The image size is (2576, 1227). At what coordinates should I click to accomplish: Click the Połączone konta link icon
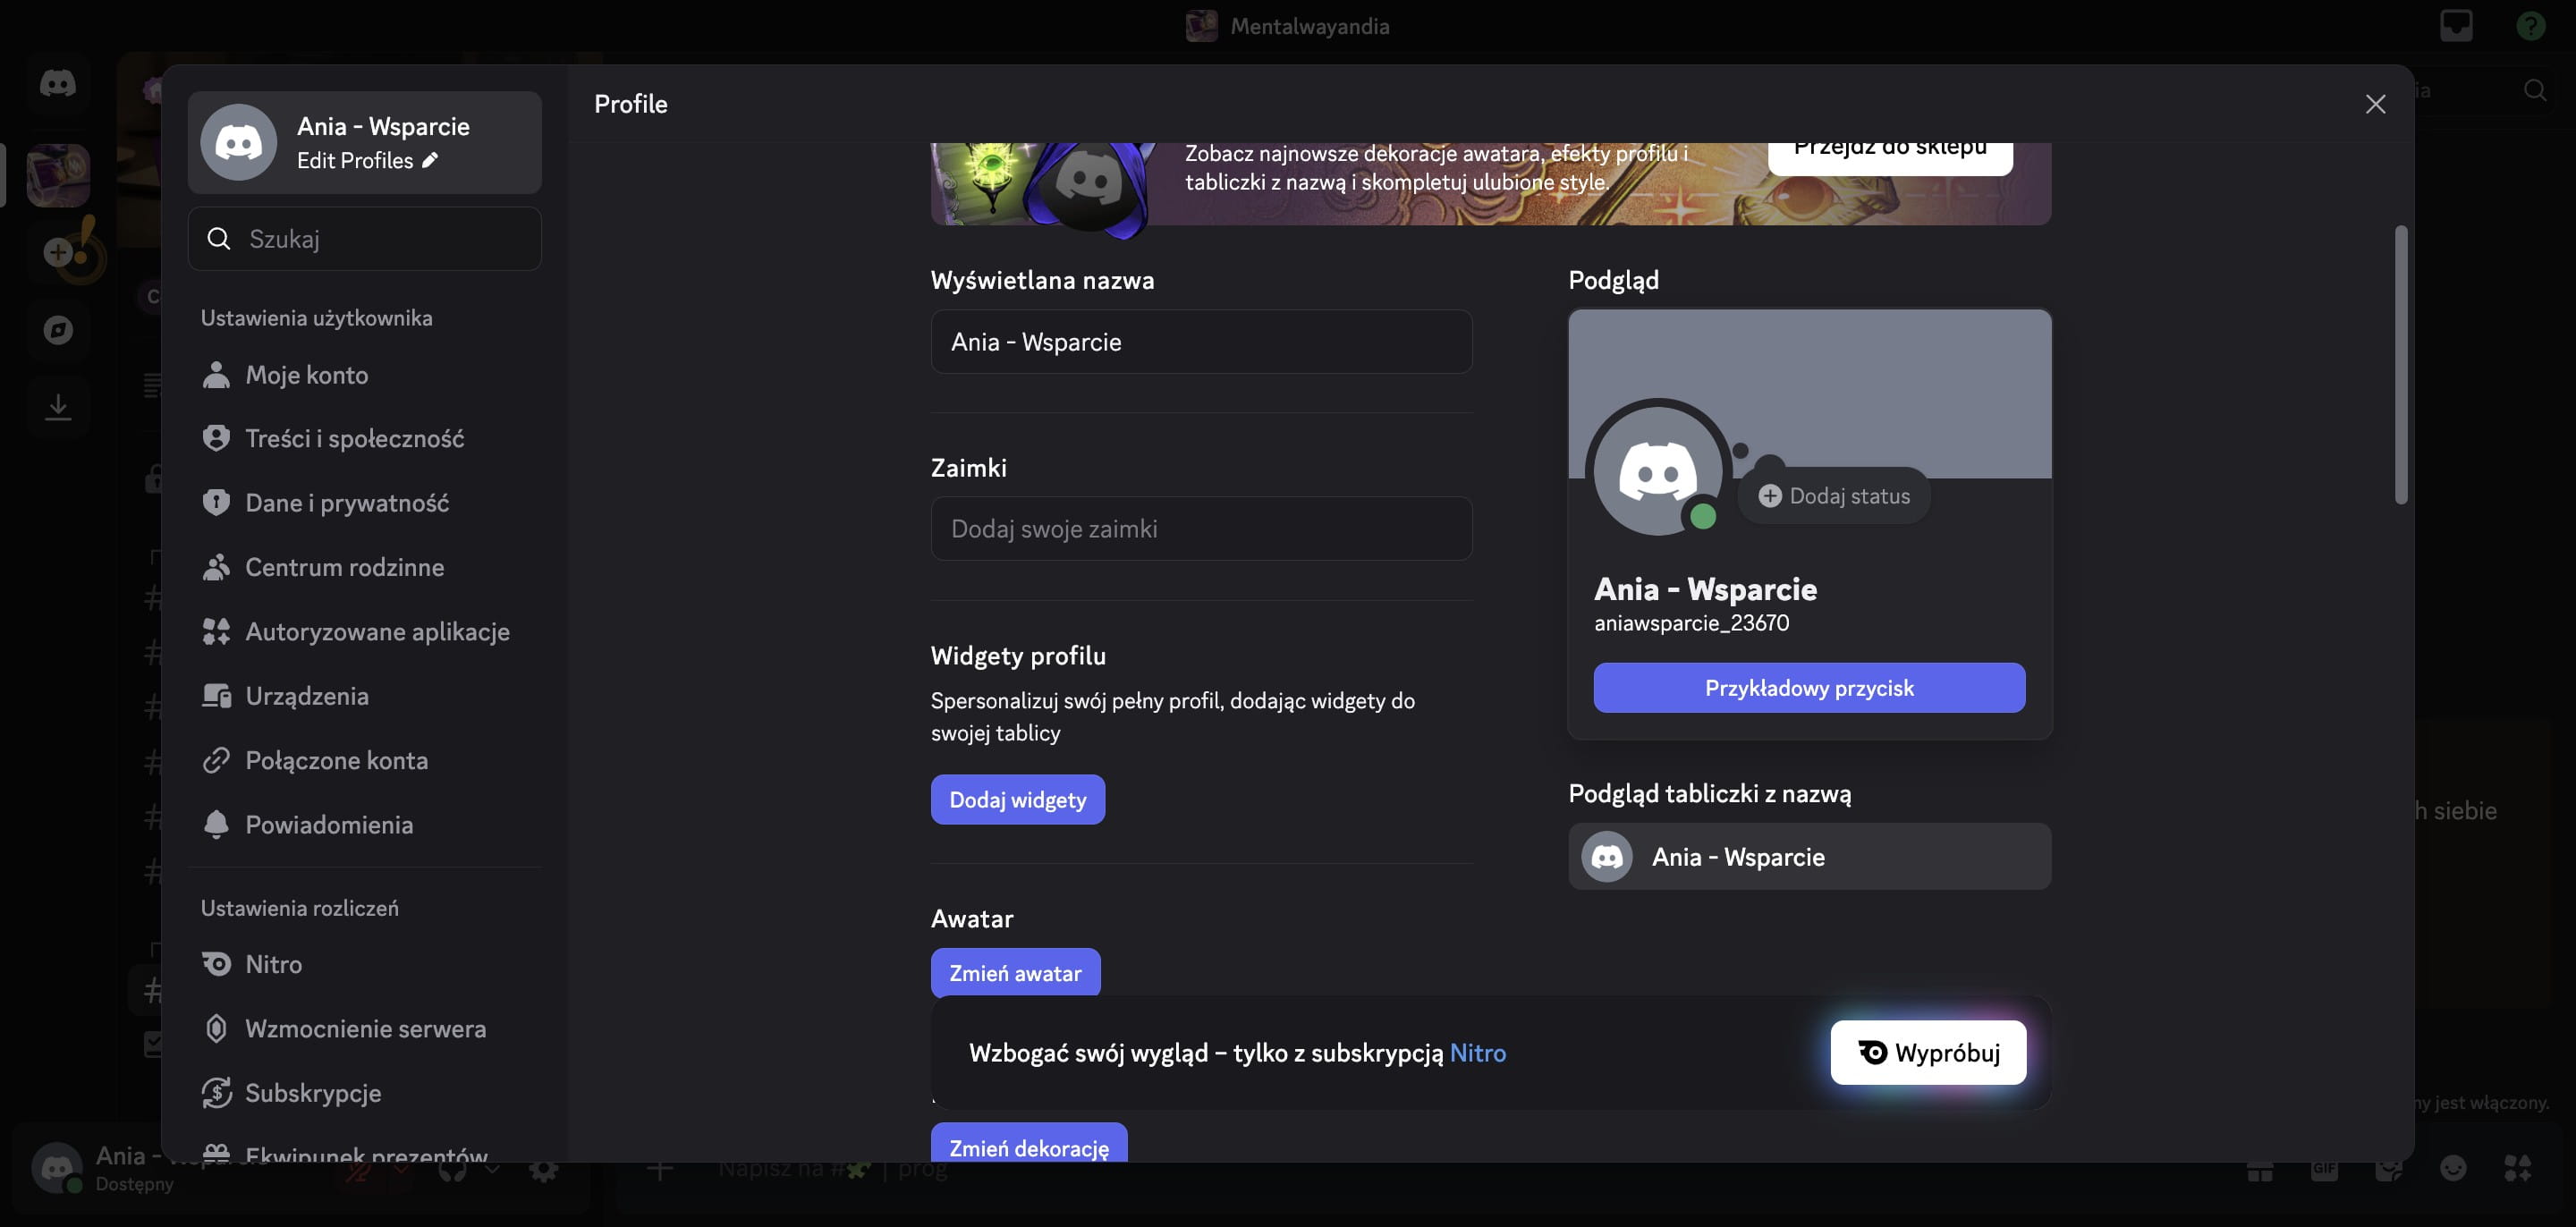pyautogui.click(x=216, y=760)
